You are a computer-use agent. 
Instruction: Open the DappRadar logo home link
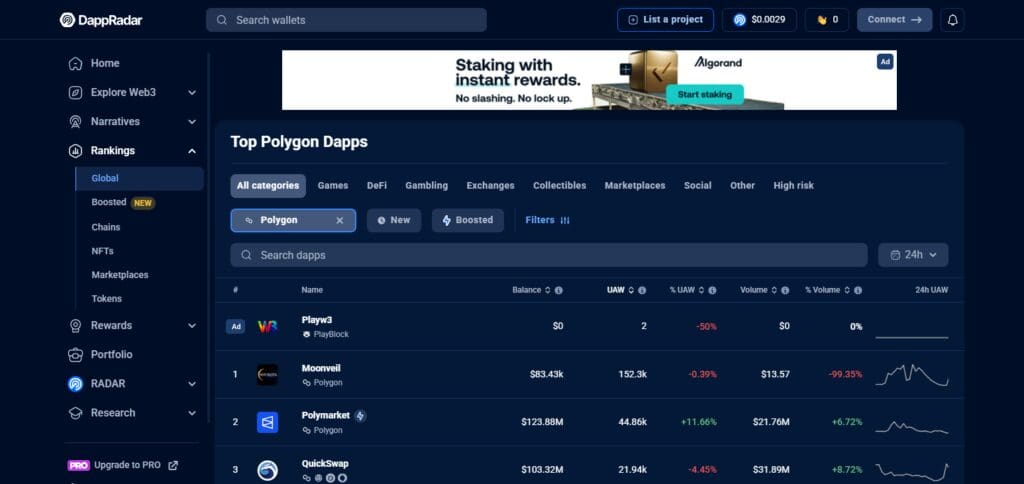tap(101, 20)
